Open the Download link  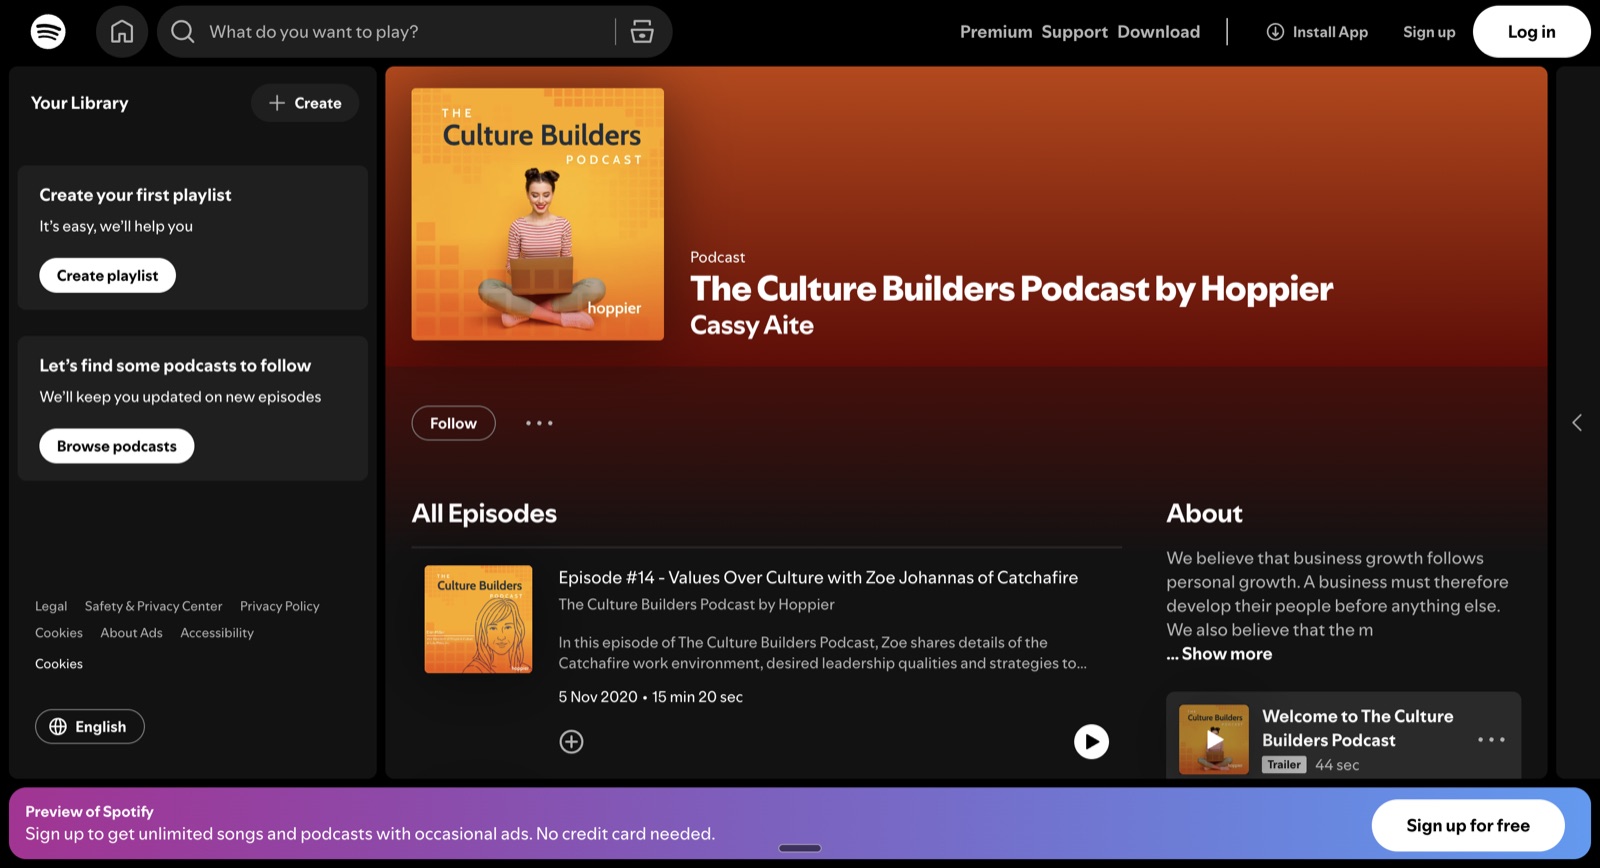(1158, 32)
